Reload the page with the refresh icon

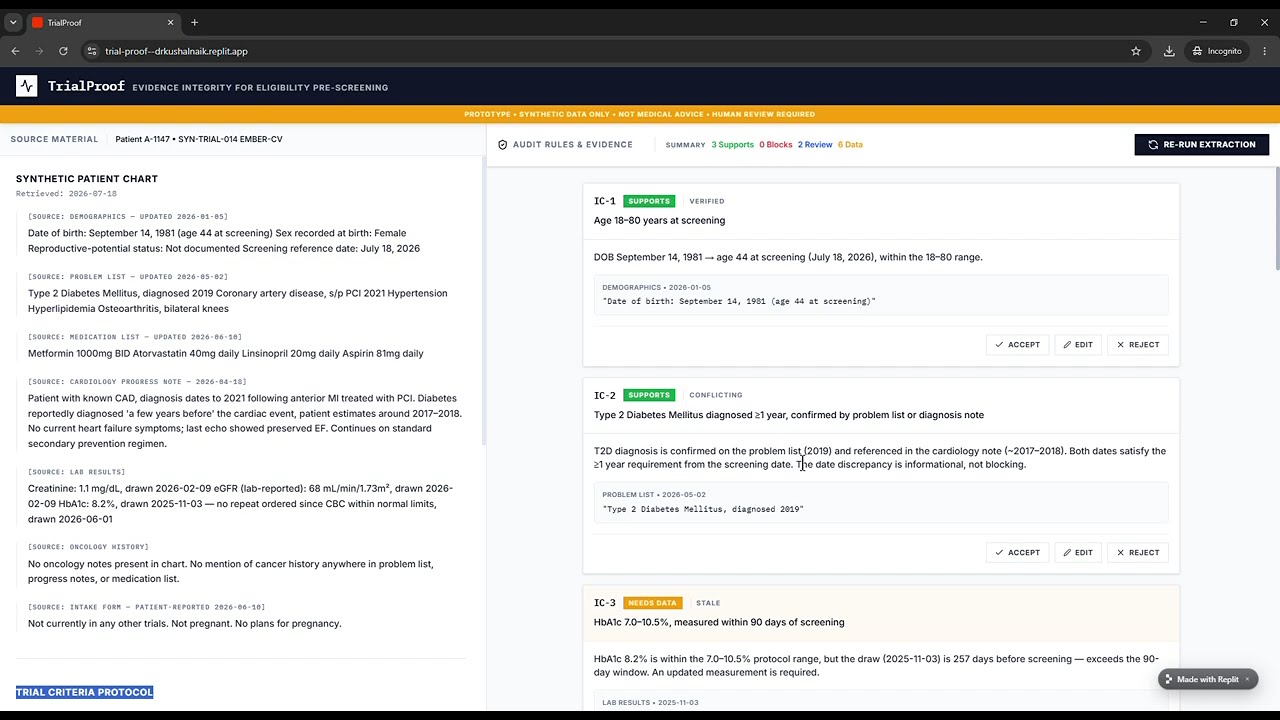click(63, 51)
